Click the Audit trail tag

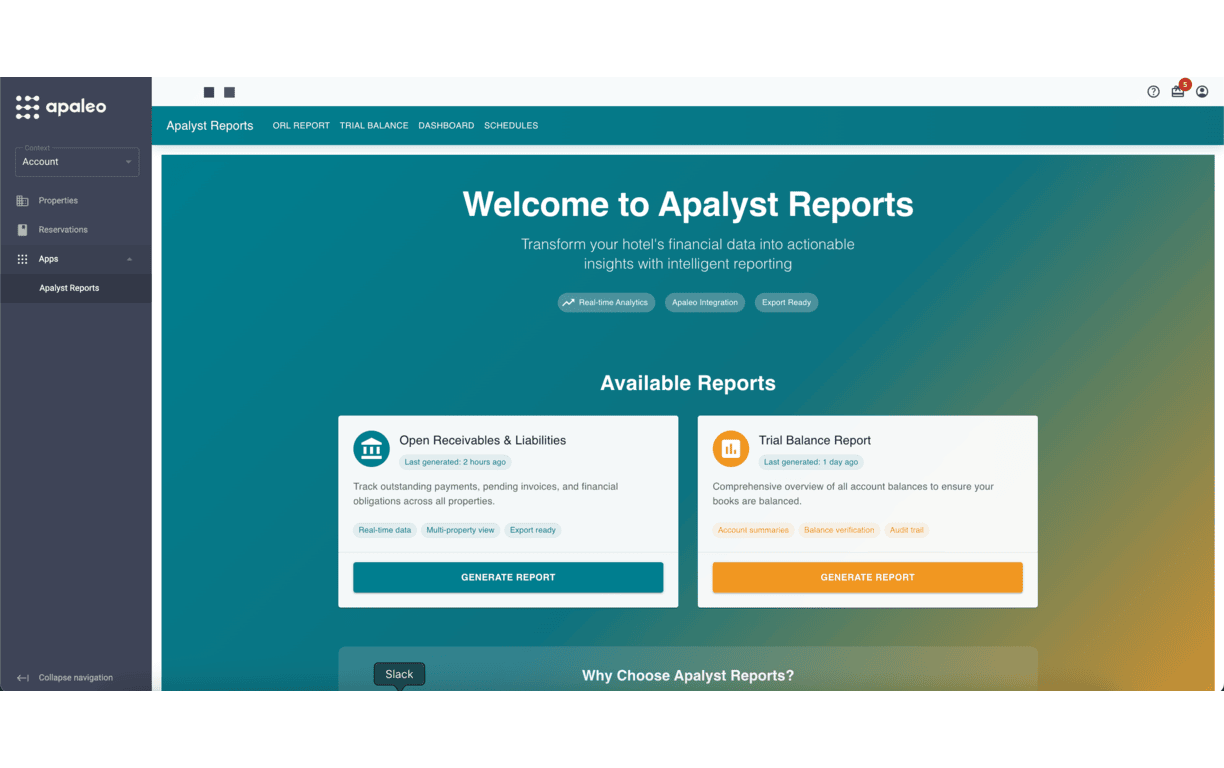click(907, 530)
